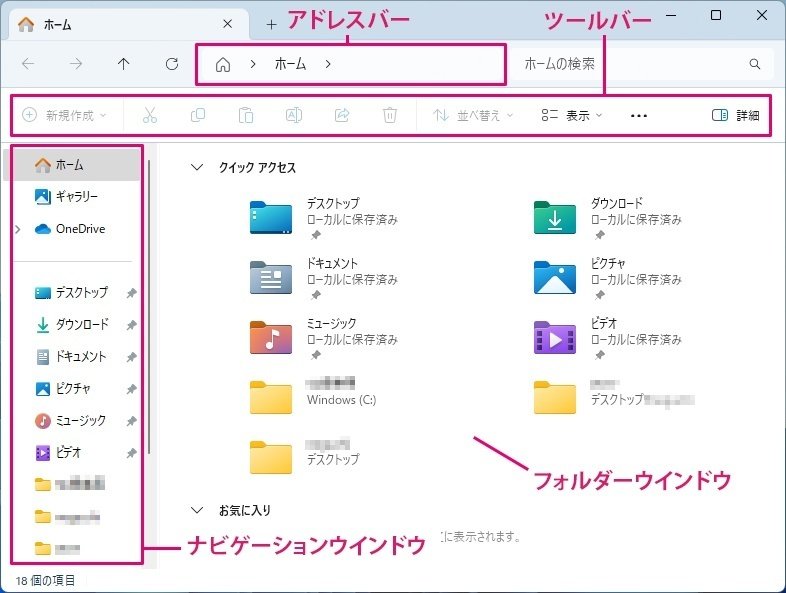Maximize the Explorer window
Image resolution: width=786 pixels, height=593 pixels.
coord(716,16)
